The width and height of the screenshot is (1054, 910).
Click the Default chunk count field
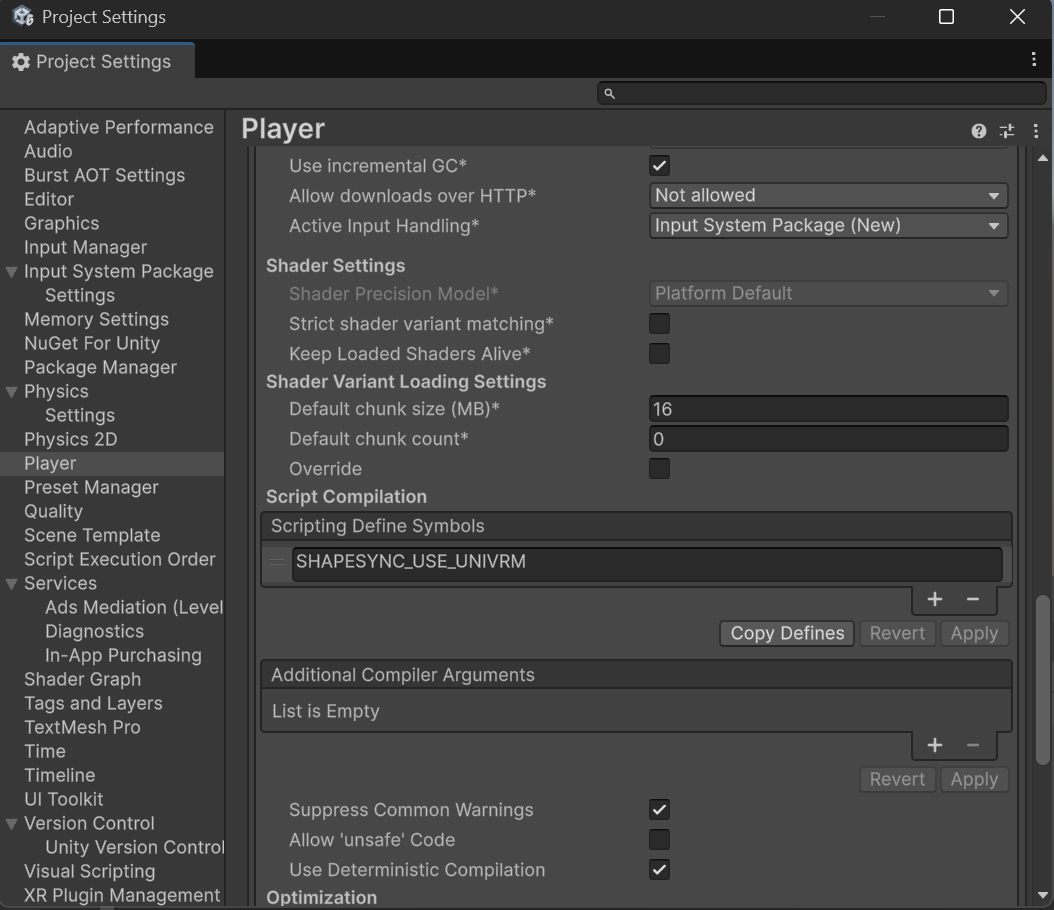point(828,439)
